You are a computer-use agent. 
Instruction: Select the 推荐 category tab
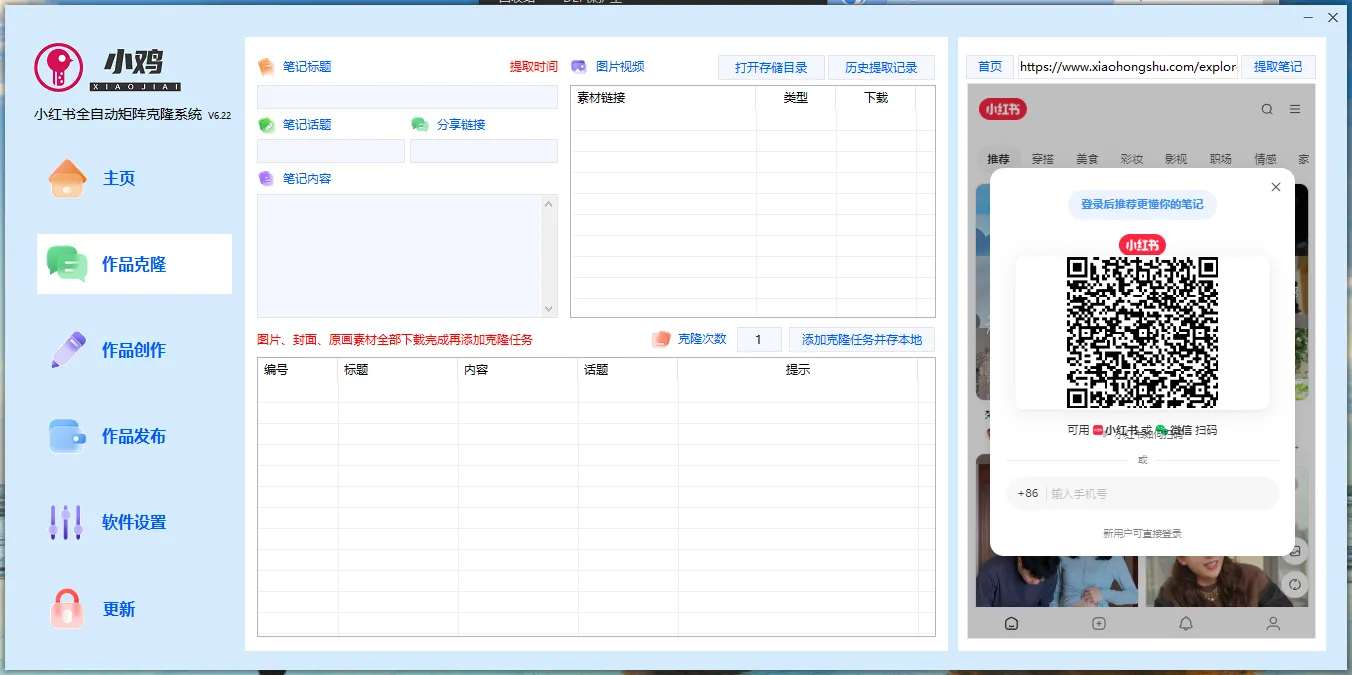tap(998, 159)
